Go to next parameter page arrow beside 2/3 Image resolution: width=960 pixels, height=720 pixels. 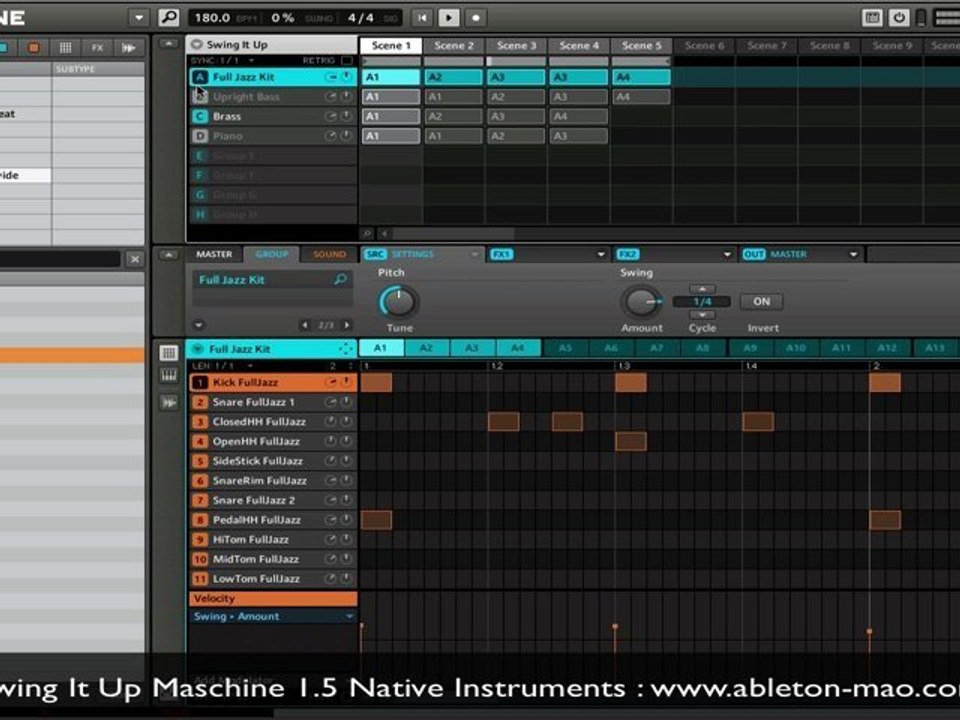(x=347, y=324)
